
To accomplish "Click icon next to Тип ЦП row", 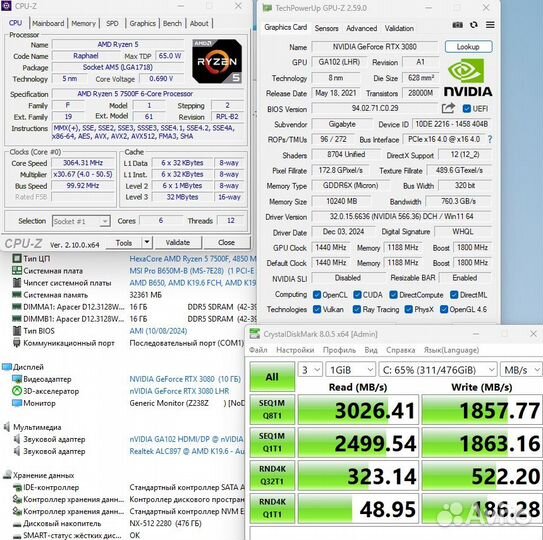I will (x=17, y=258).
